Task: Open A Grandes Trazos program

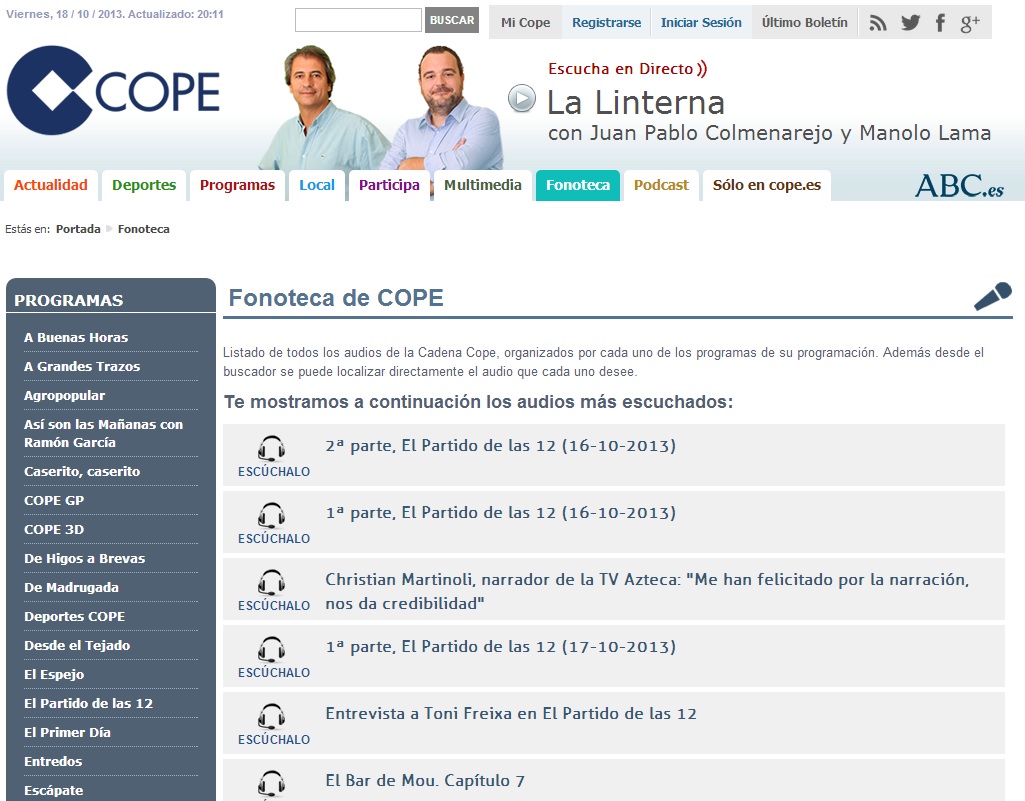Action: pyautogui.click(x=82, y=366)
